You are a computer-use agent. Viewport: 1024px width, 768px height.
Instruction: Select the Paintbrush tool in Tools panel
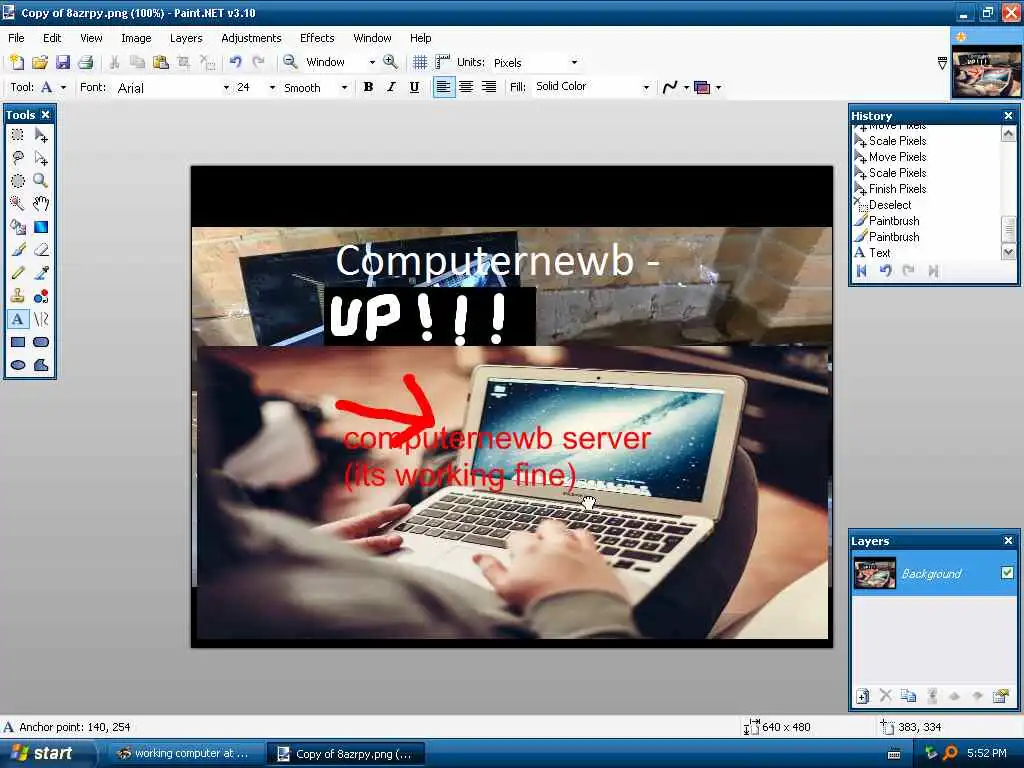[x=18, y=249]
